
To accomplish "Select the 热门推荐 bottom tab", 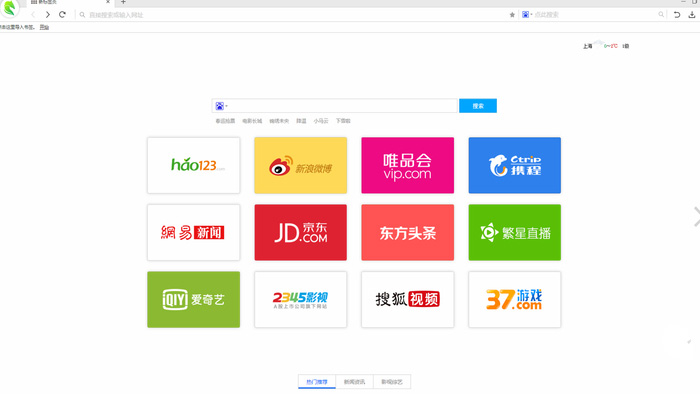I will click(317, 382).
